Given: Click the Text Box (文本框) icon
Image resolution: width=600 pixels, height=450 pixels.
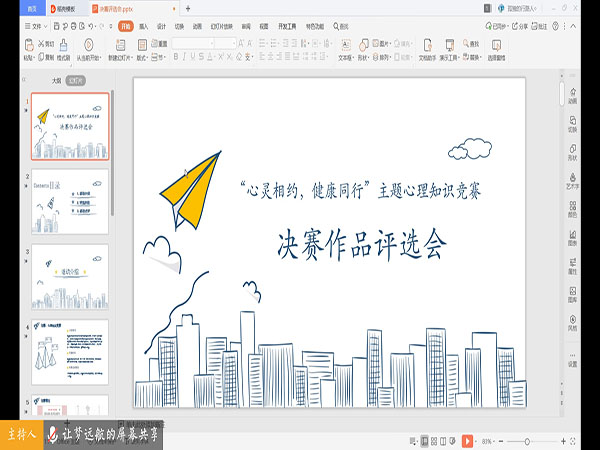Looking at the screenshot, I should (x=347, y=46).
